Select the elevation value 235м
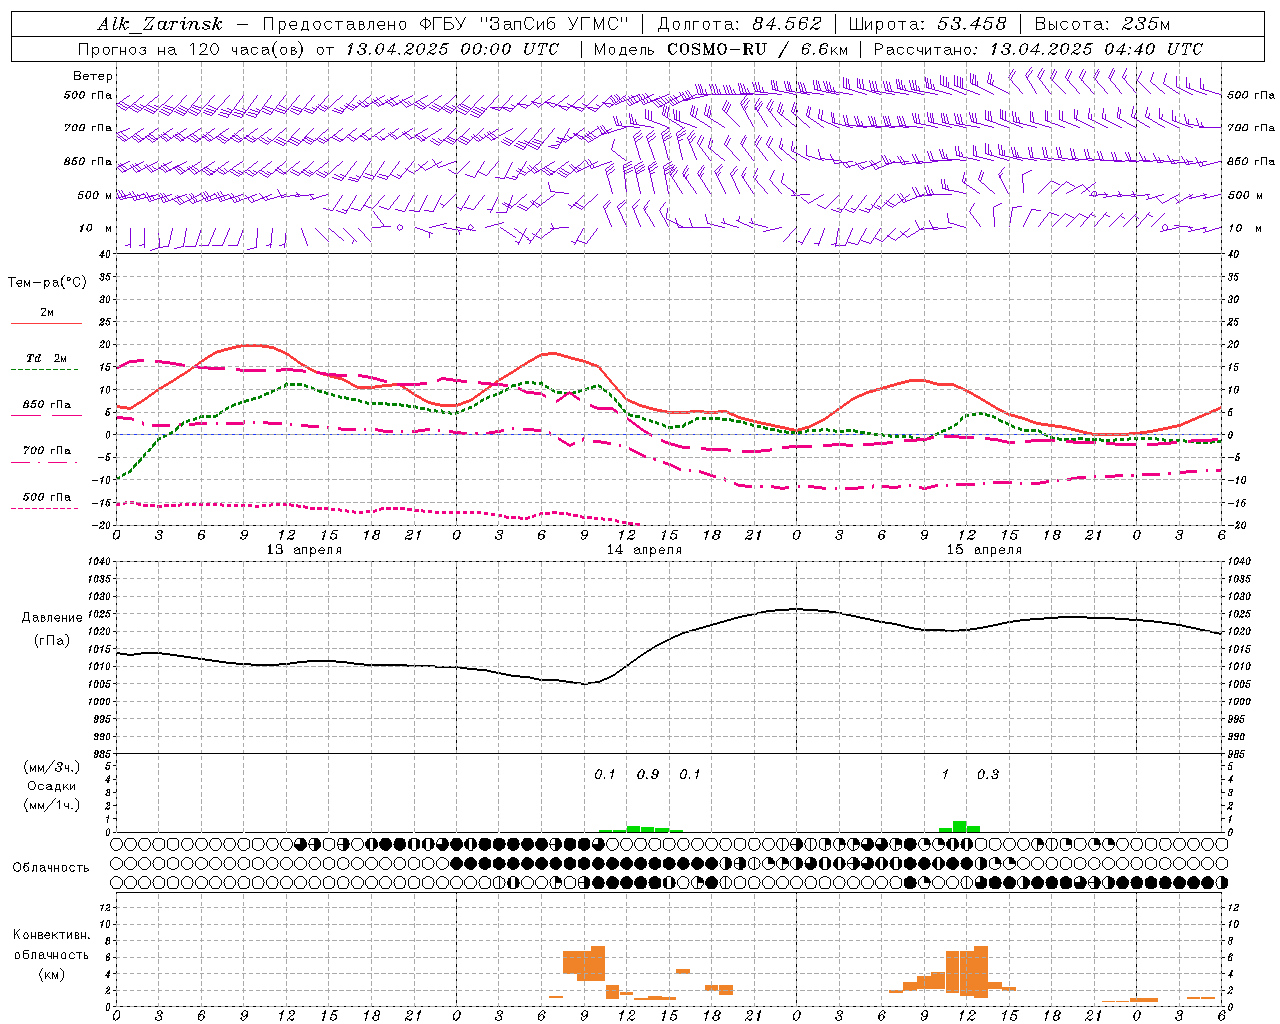The image size is (1280, 1024). tap(1146, 25)
